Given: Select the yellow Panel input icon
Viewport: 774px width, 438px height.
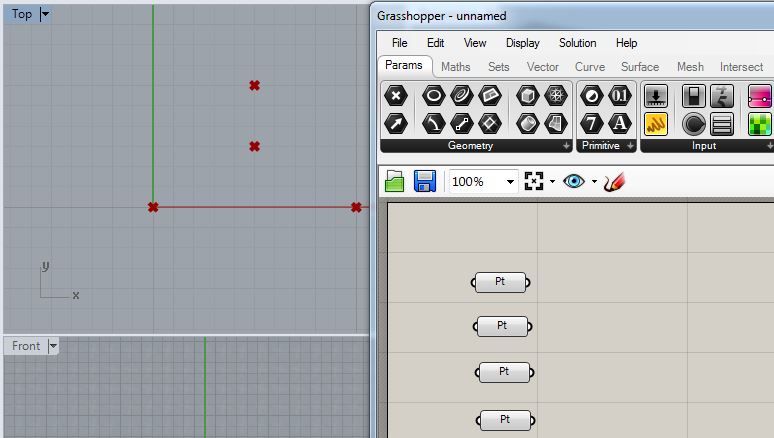Looking at the screenshot, I should click(656, 124).
